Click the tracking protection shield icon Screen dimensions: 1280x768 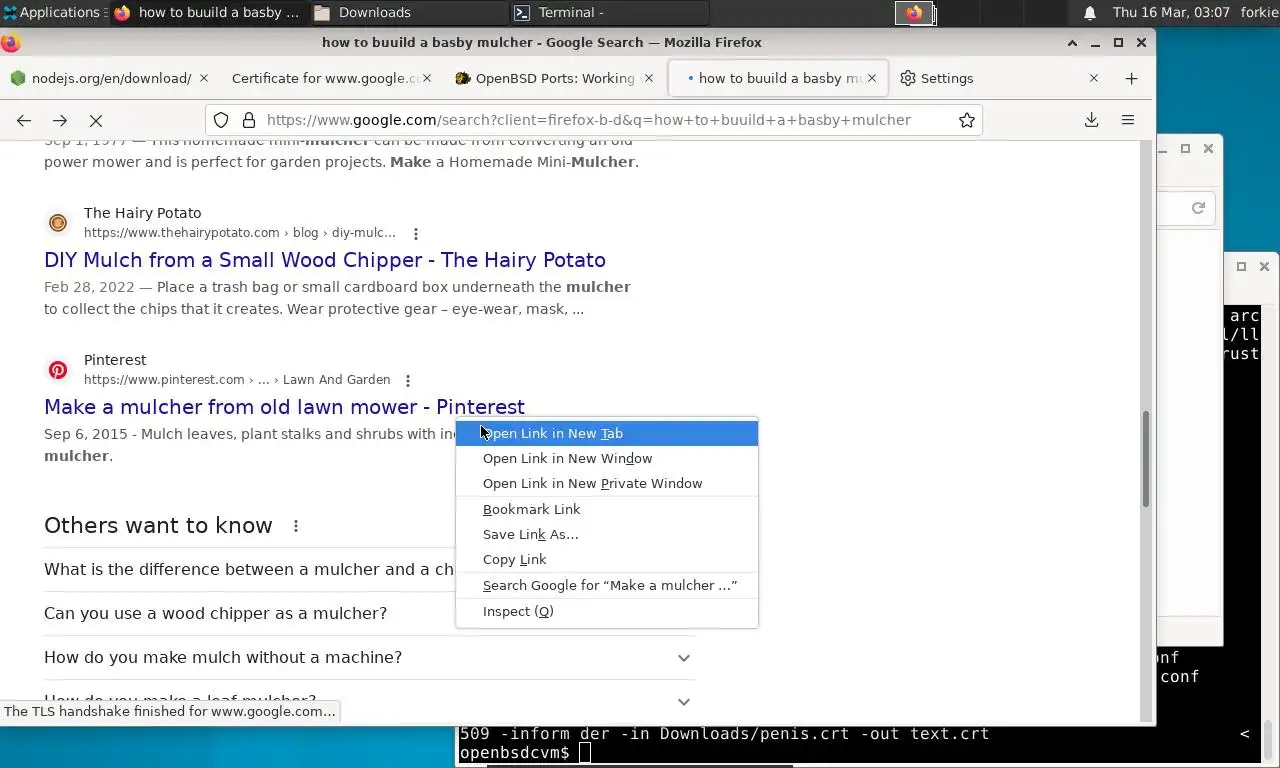pyautogui.click(x=221, y=120)
